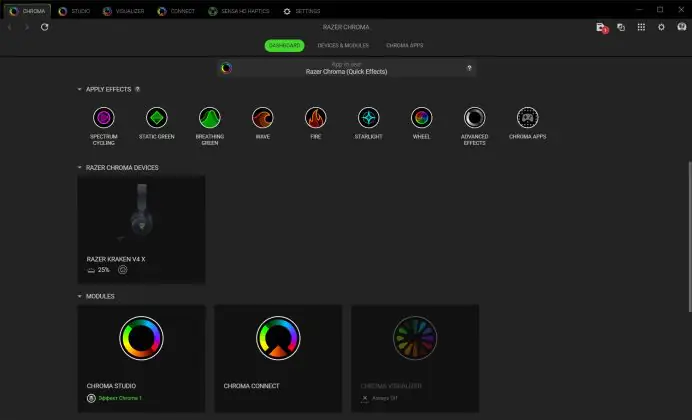Collapse the Modules section
The height and width of the screenshot is (420, 692).
[79, 296]
